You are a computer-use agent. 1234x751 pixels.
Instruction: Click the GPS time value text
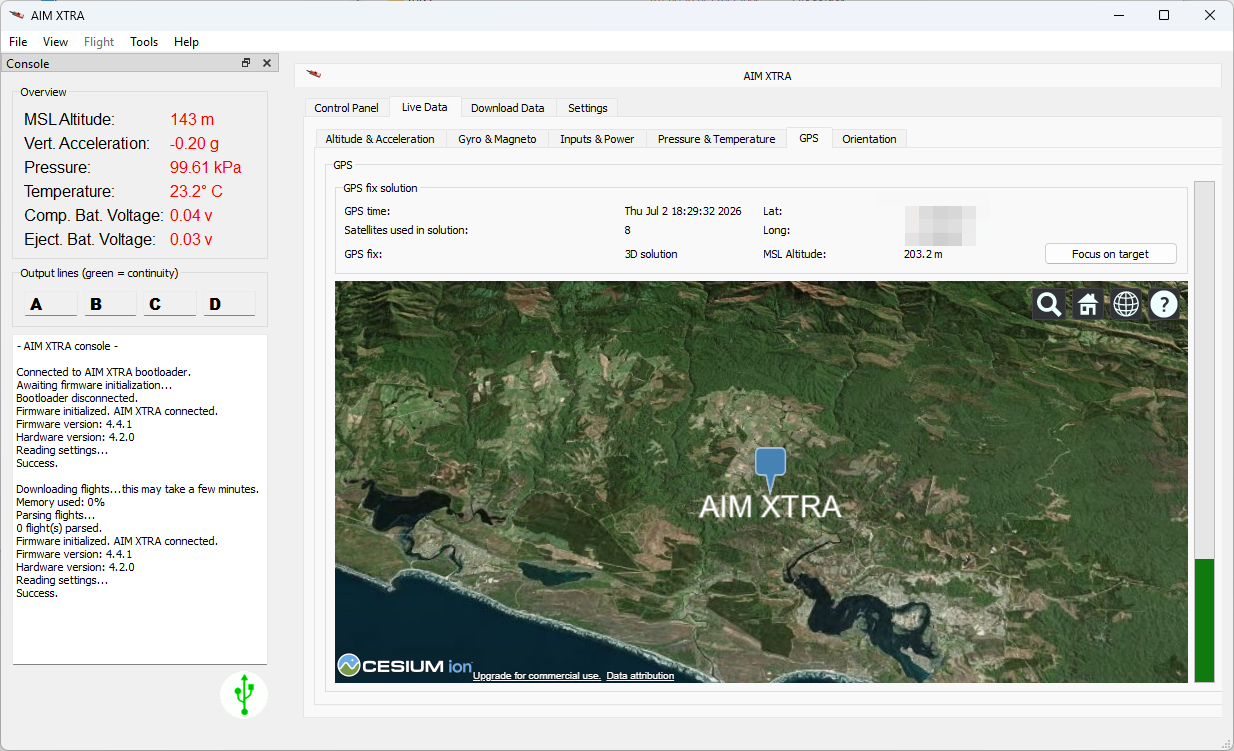[683, 211]
